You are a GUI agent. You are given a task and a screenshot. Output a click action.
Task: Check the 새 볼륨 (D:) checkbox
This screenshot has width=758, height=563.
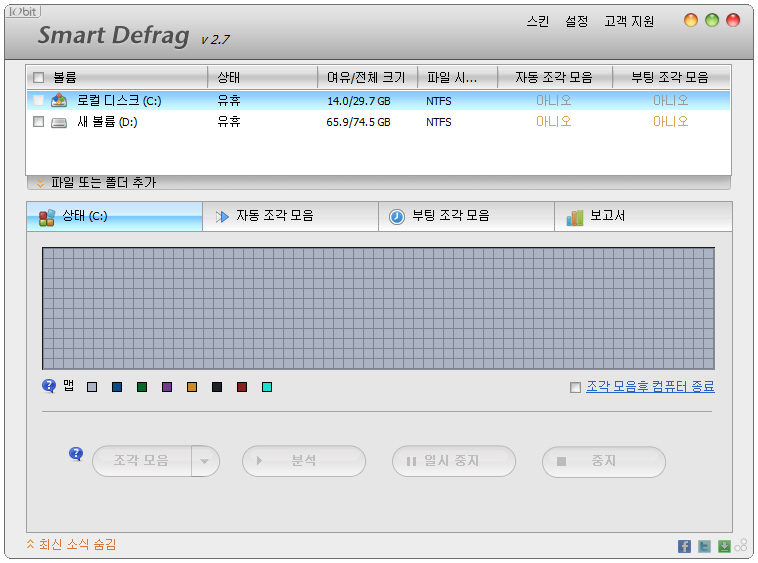pyautogui.click(x=39, y=122)
